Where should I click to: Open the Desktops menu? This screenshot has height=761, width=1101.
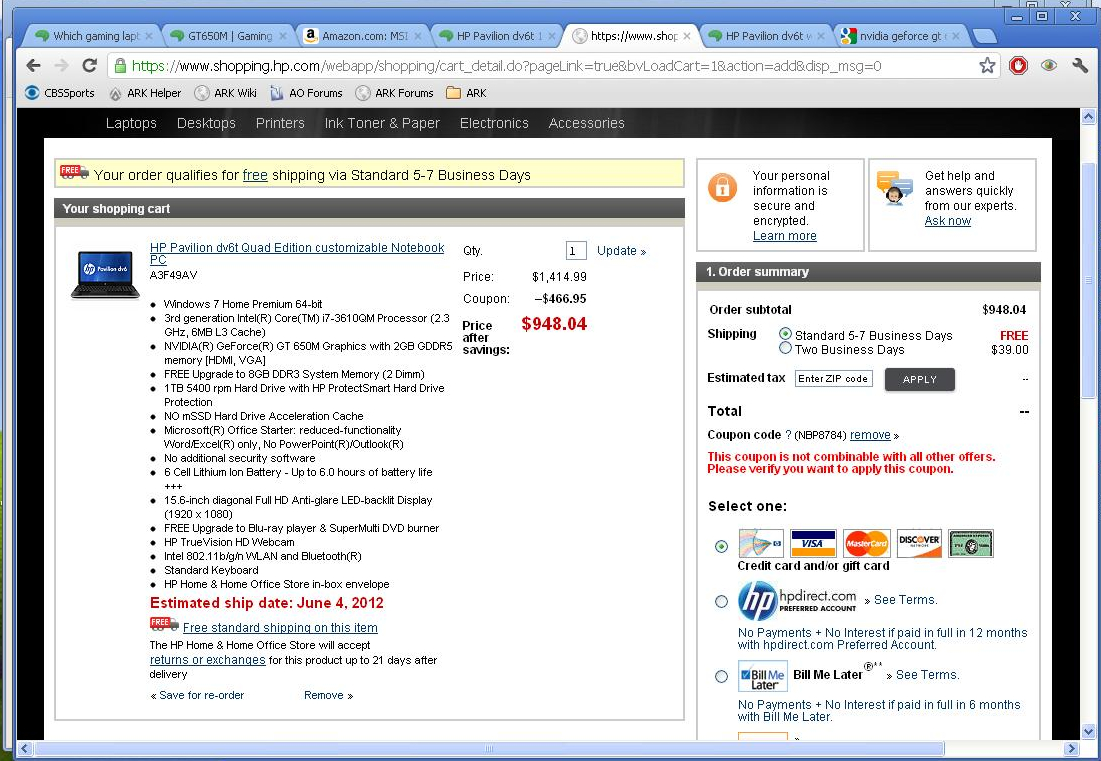[x=206, y=123]
